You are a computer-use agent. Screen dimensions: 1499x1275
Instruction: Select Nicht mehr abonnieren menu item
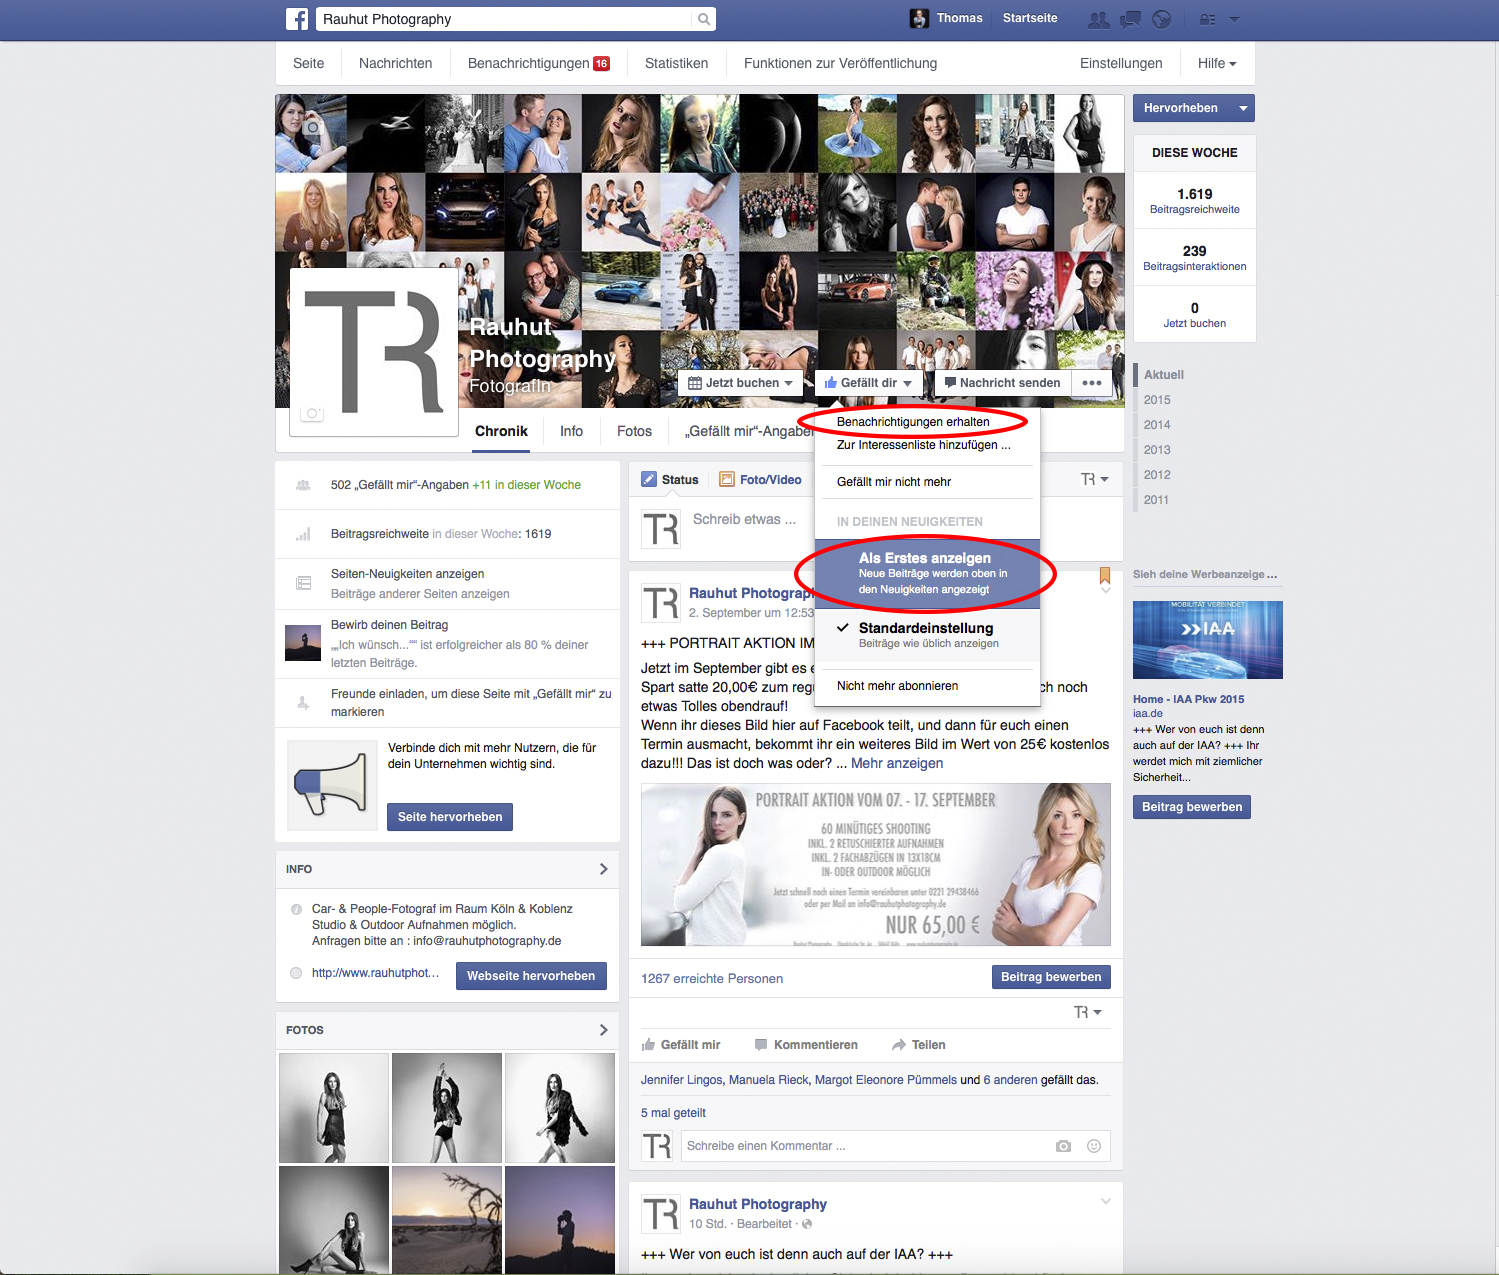pyautogui.click(x=928, y=686)
